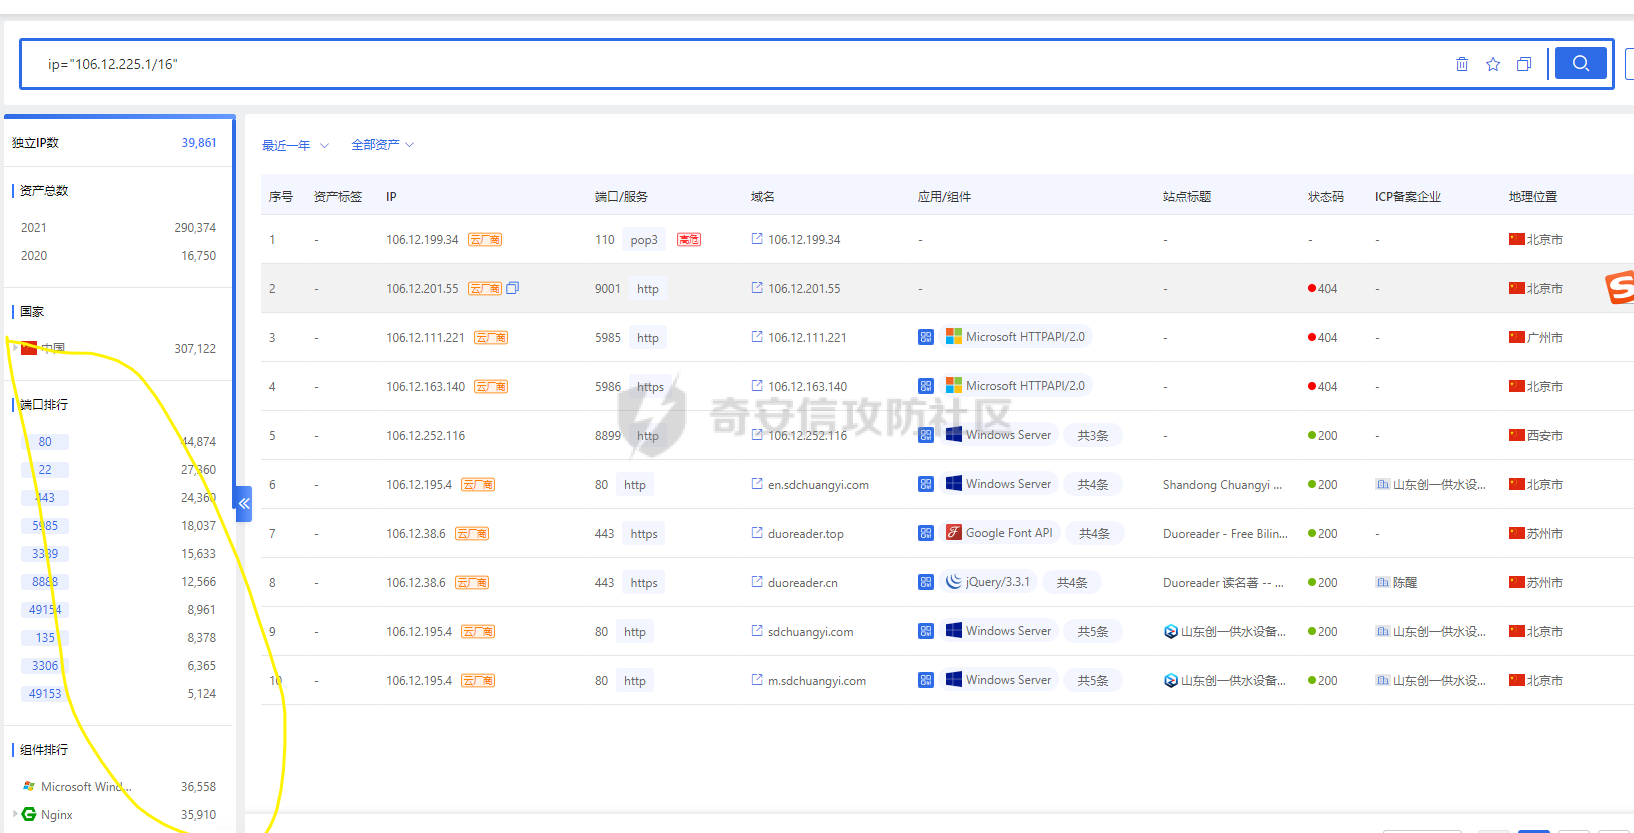
Task: Collapse the left sidebar with double-arrow handle
Action: tap(243, 503)
